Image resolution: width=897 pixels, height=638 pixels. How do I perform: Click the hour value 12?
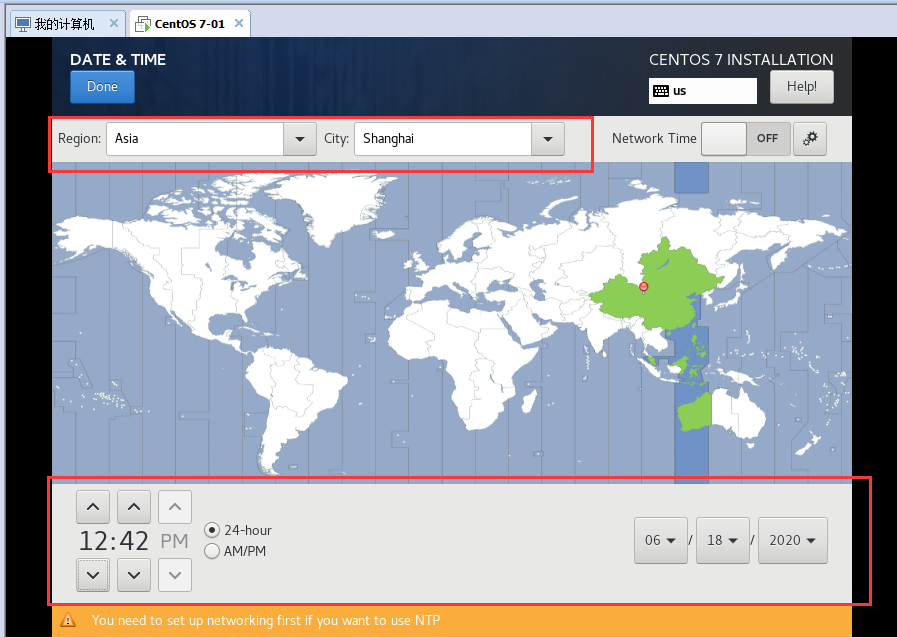click(x=93, y=541)
